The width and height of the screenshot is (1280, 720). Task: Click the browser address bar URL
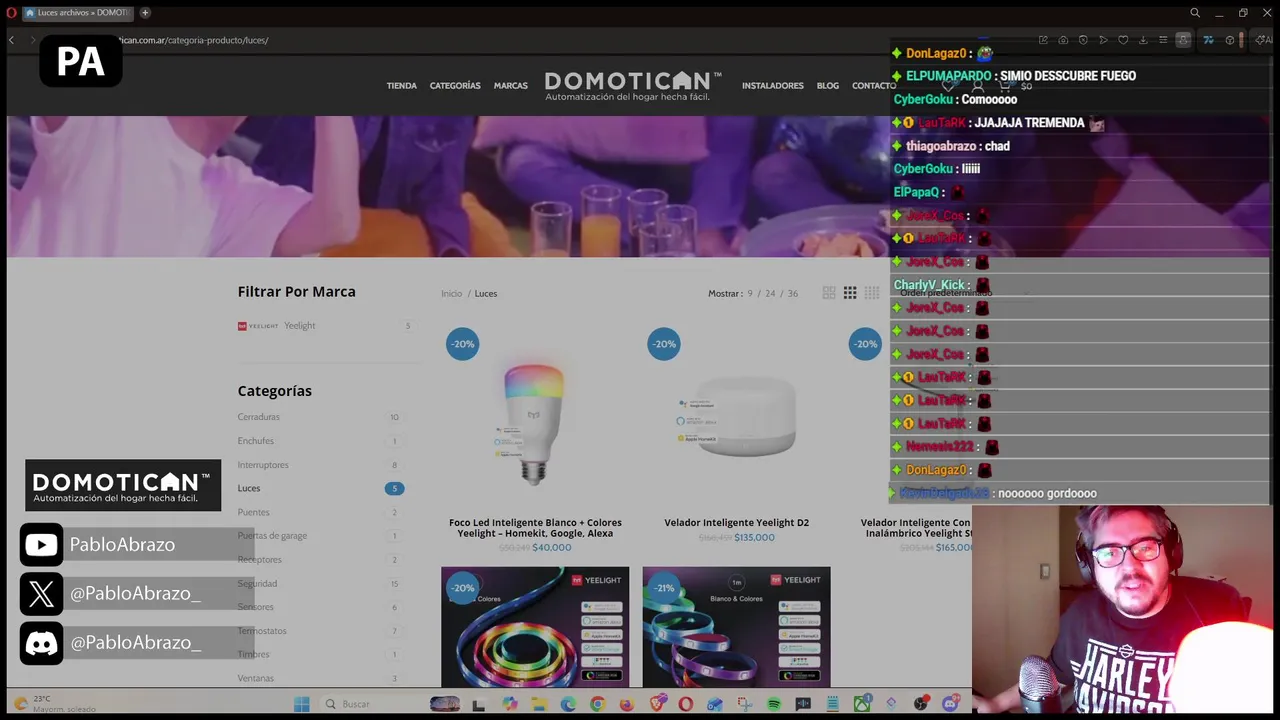195,40
